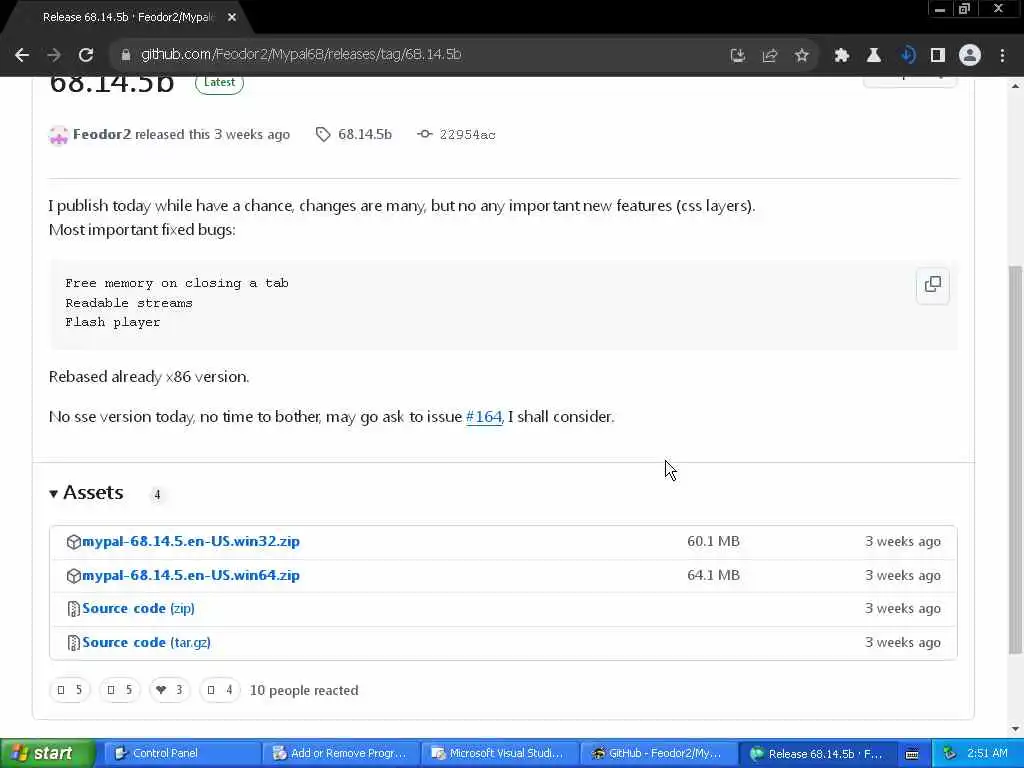Open the Windows start button

[46, 754]
